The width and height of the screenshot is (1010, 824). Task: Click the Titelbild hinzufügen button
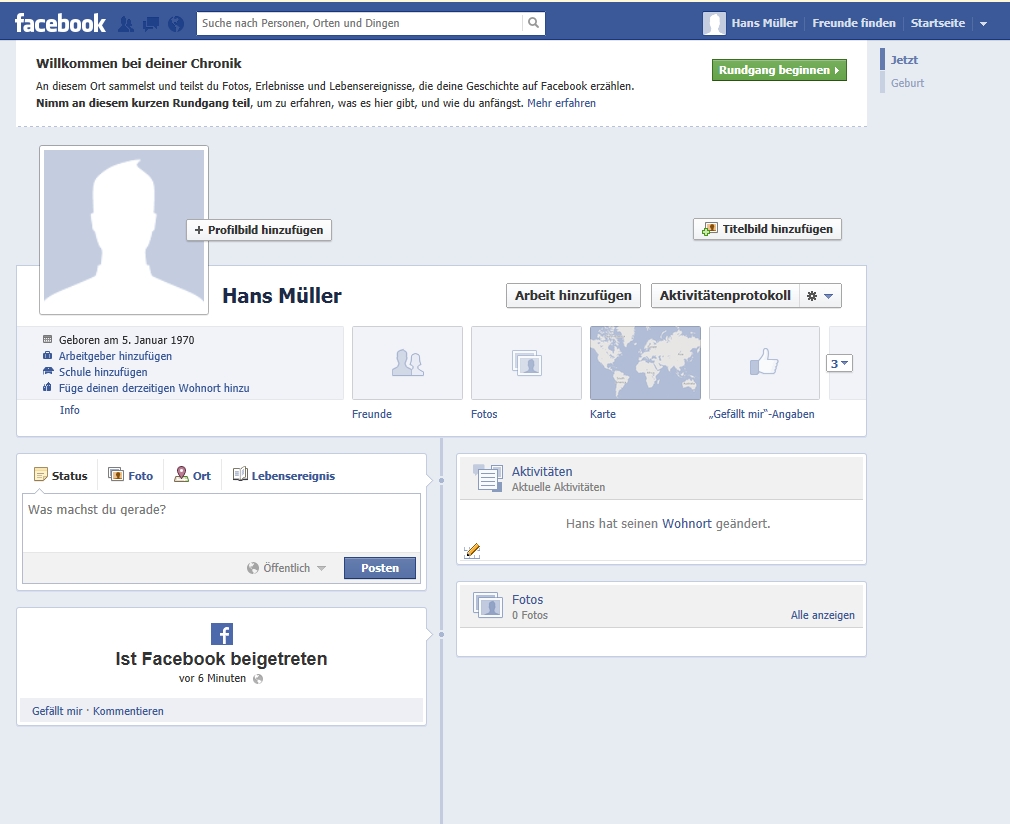pyautogui.click(x=767, y=229)
